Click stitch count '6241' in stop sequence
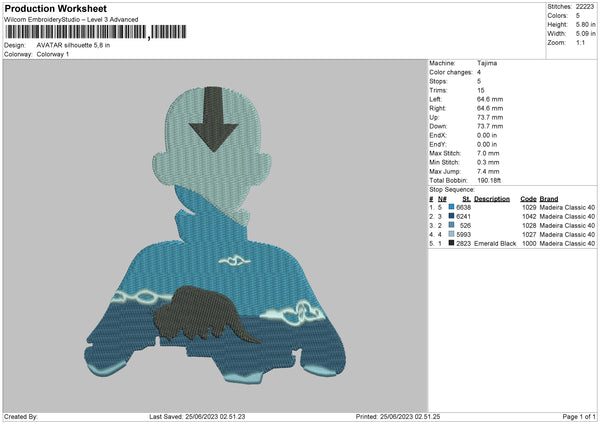Viewport: 600px width, 424px height. pyautogui.click(x=463, y=217)
